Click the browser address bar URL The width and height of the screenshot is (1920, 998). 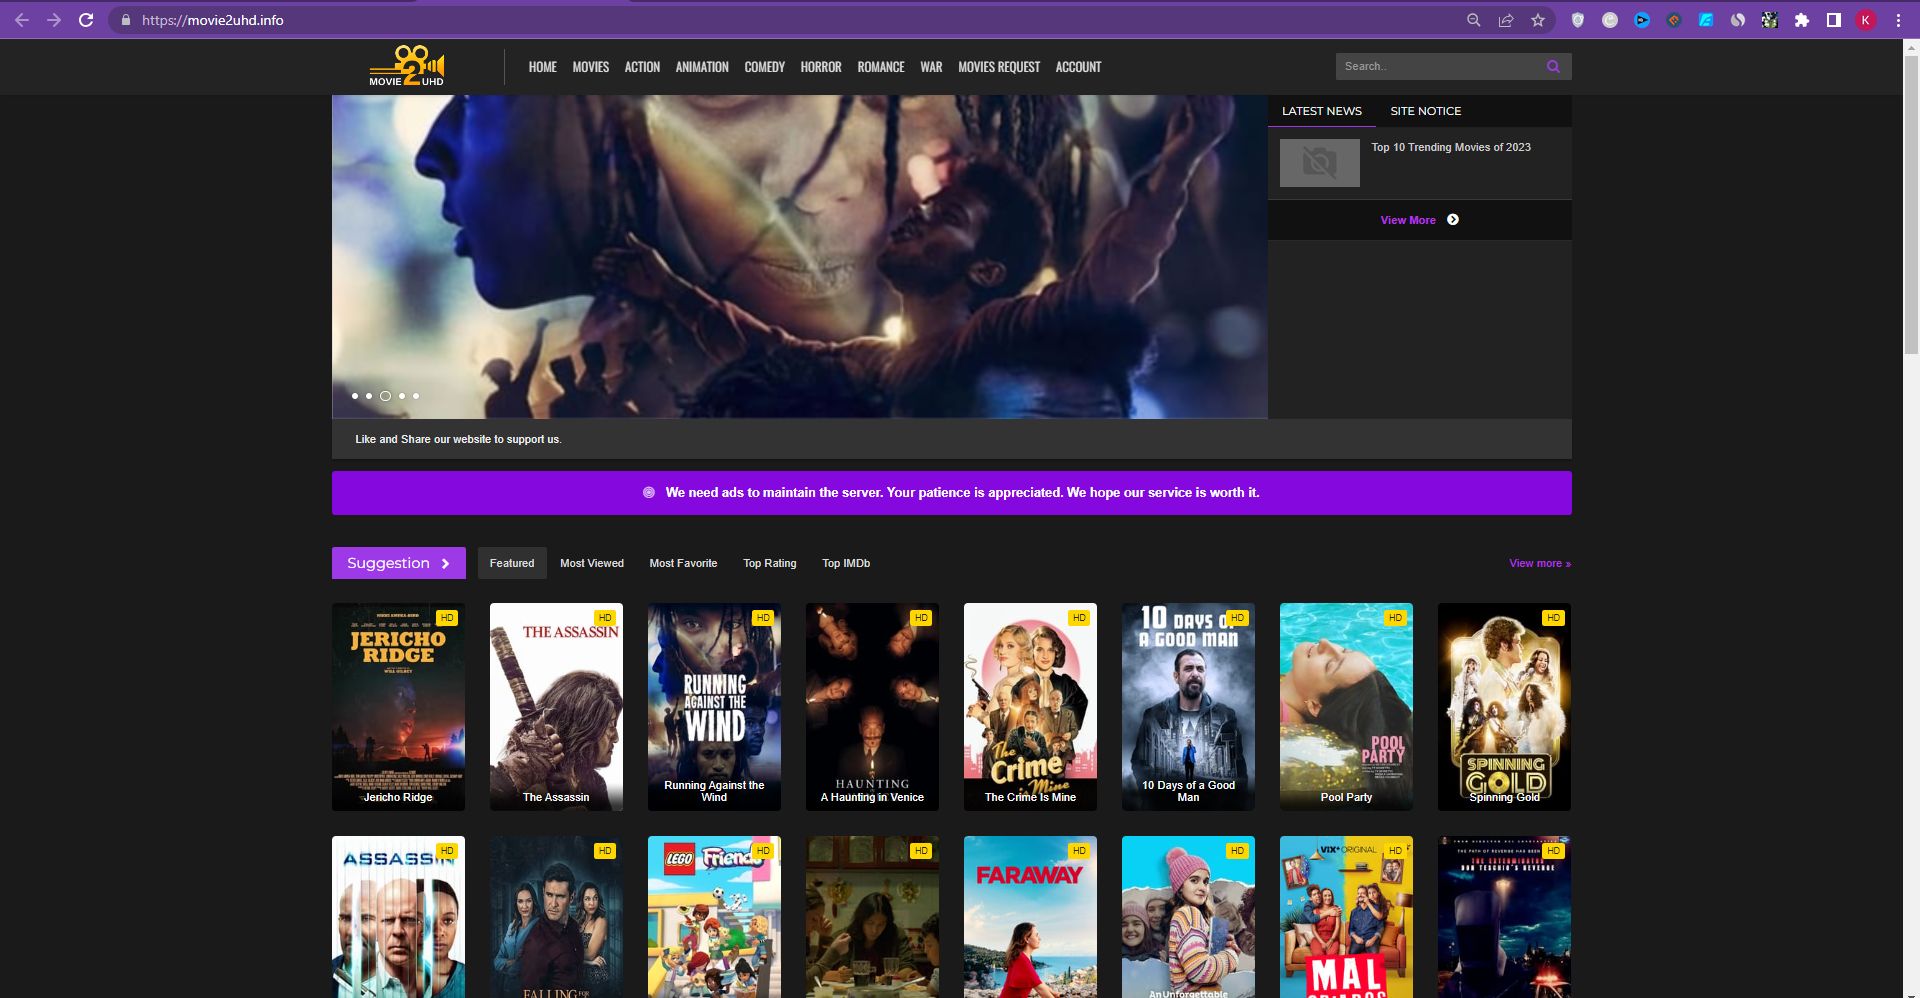[x=213, y=20]
